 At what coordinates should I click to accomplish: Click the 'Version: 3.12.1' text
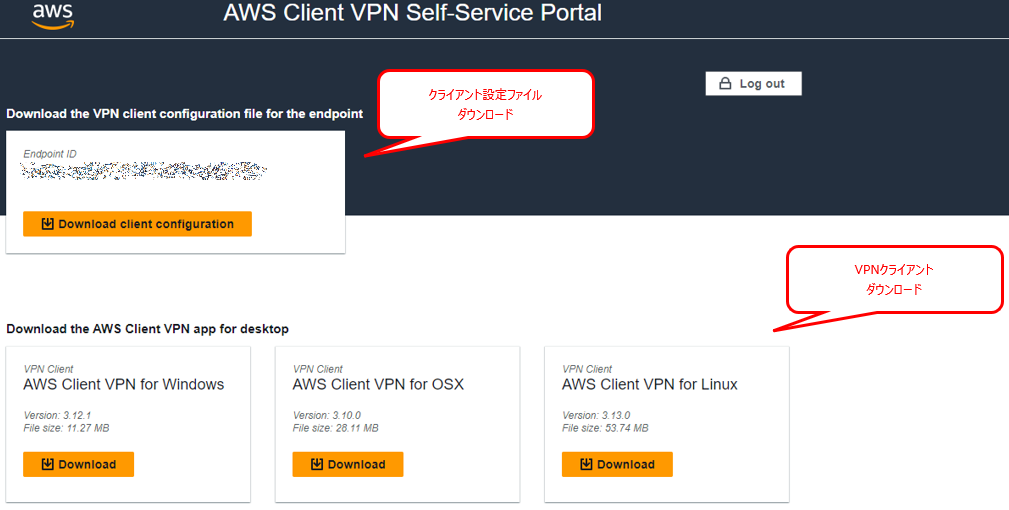57,415
